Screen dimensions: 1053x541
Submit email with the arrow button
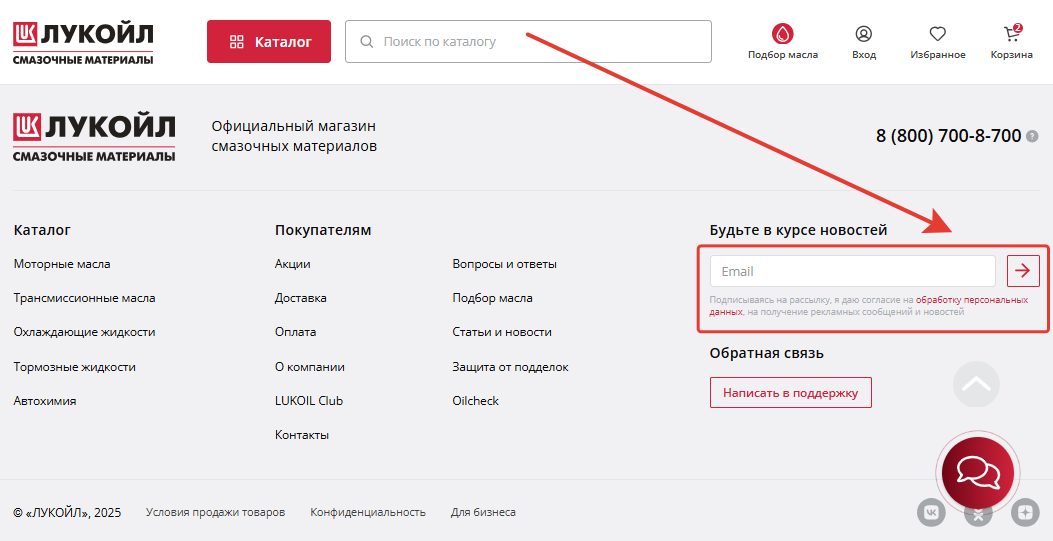[1023, 271]
